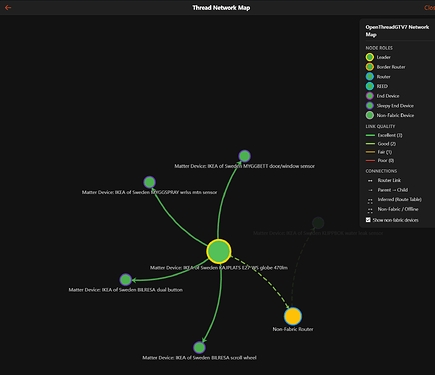Click the Non-Fabric / Offline symbol

(x=370, y=211)
